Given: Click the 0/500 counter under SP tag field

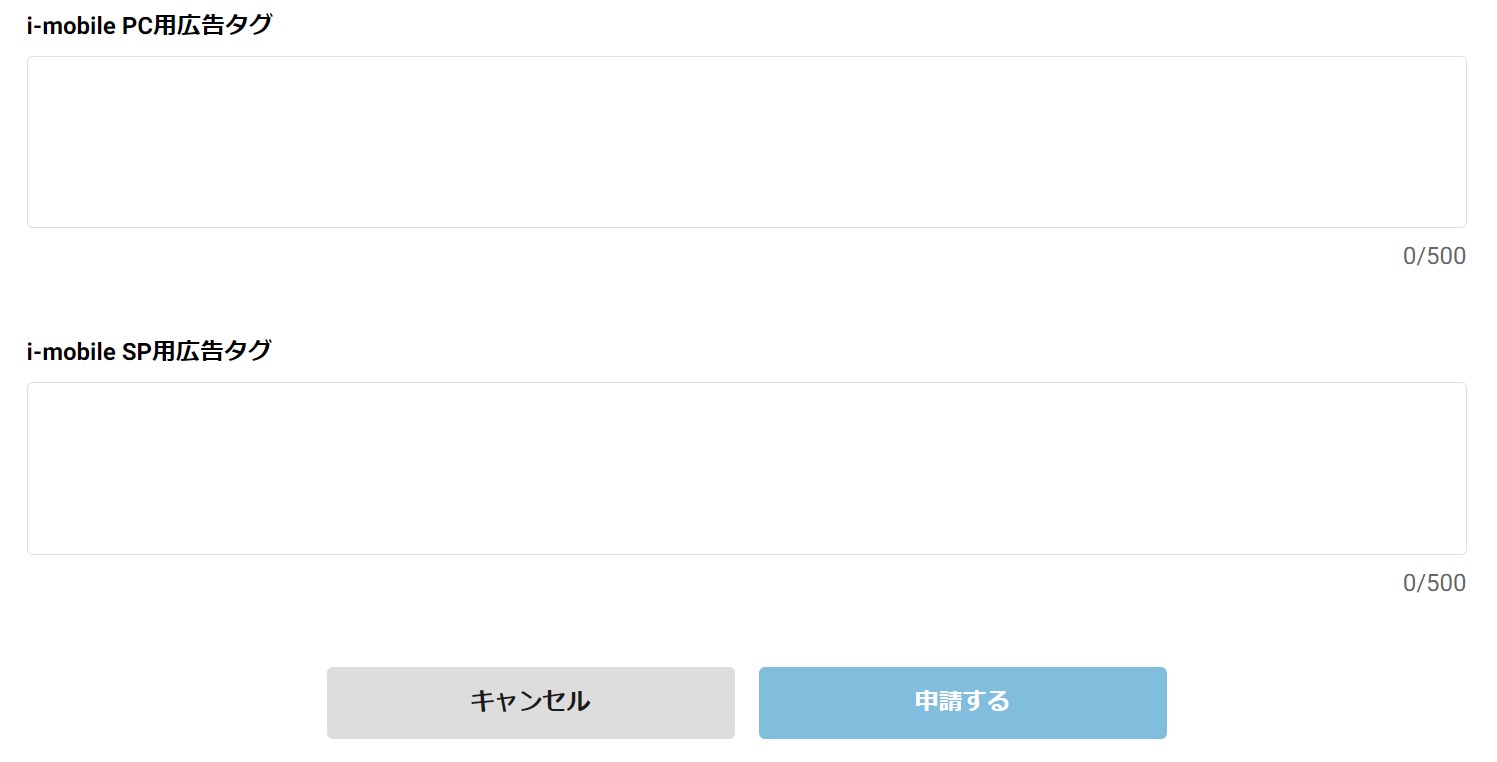Looking at the screenshot, I should 1434,583.
